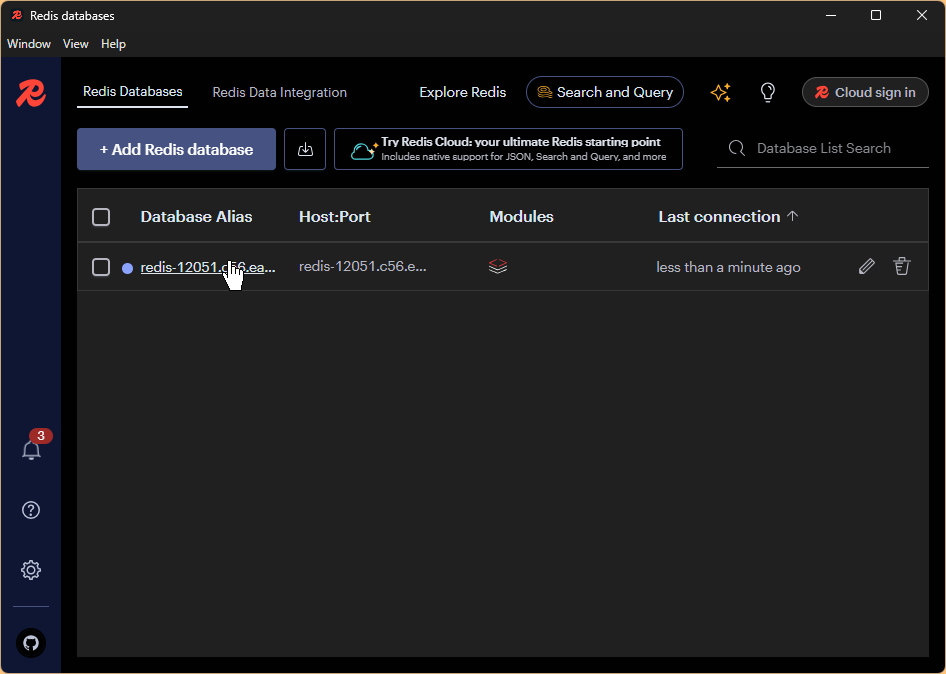This screenshot has height=674, width=946.
Task: Click the Redis app icon in title bar
Action: click(17, 15)
